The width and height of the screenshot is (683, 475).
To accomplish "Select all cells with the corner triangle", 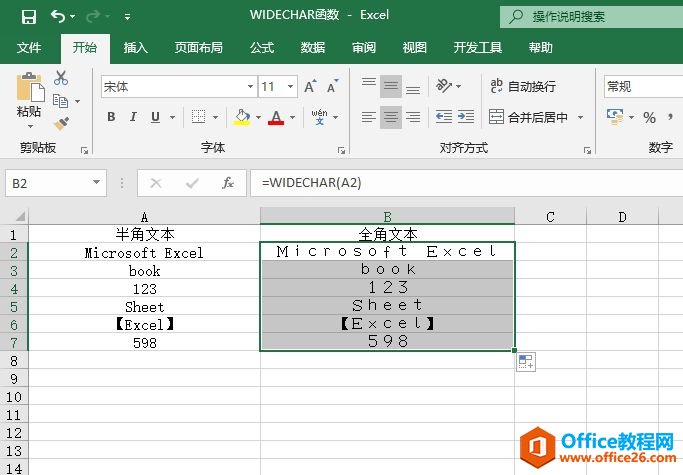I will pos(20,216).
